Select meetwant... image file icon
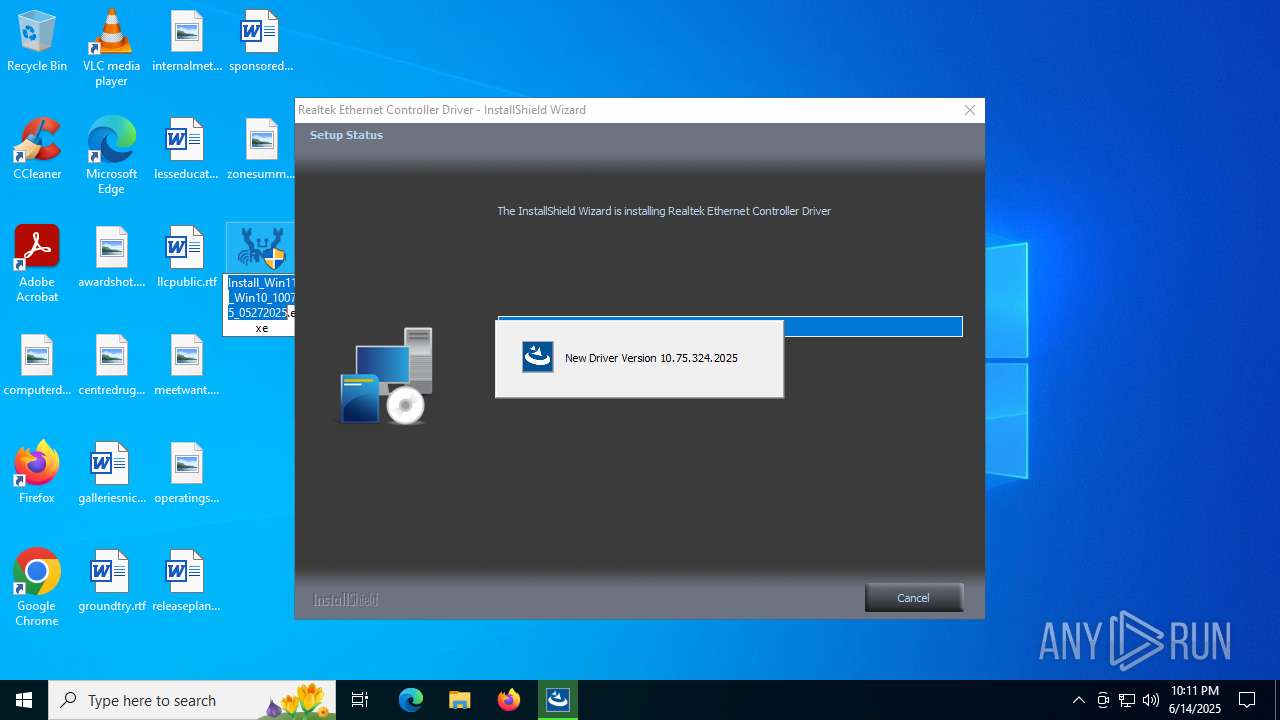This screenshot has width=1280, height=720. click(x=186, y=366)
